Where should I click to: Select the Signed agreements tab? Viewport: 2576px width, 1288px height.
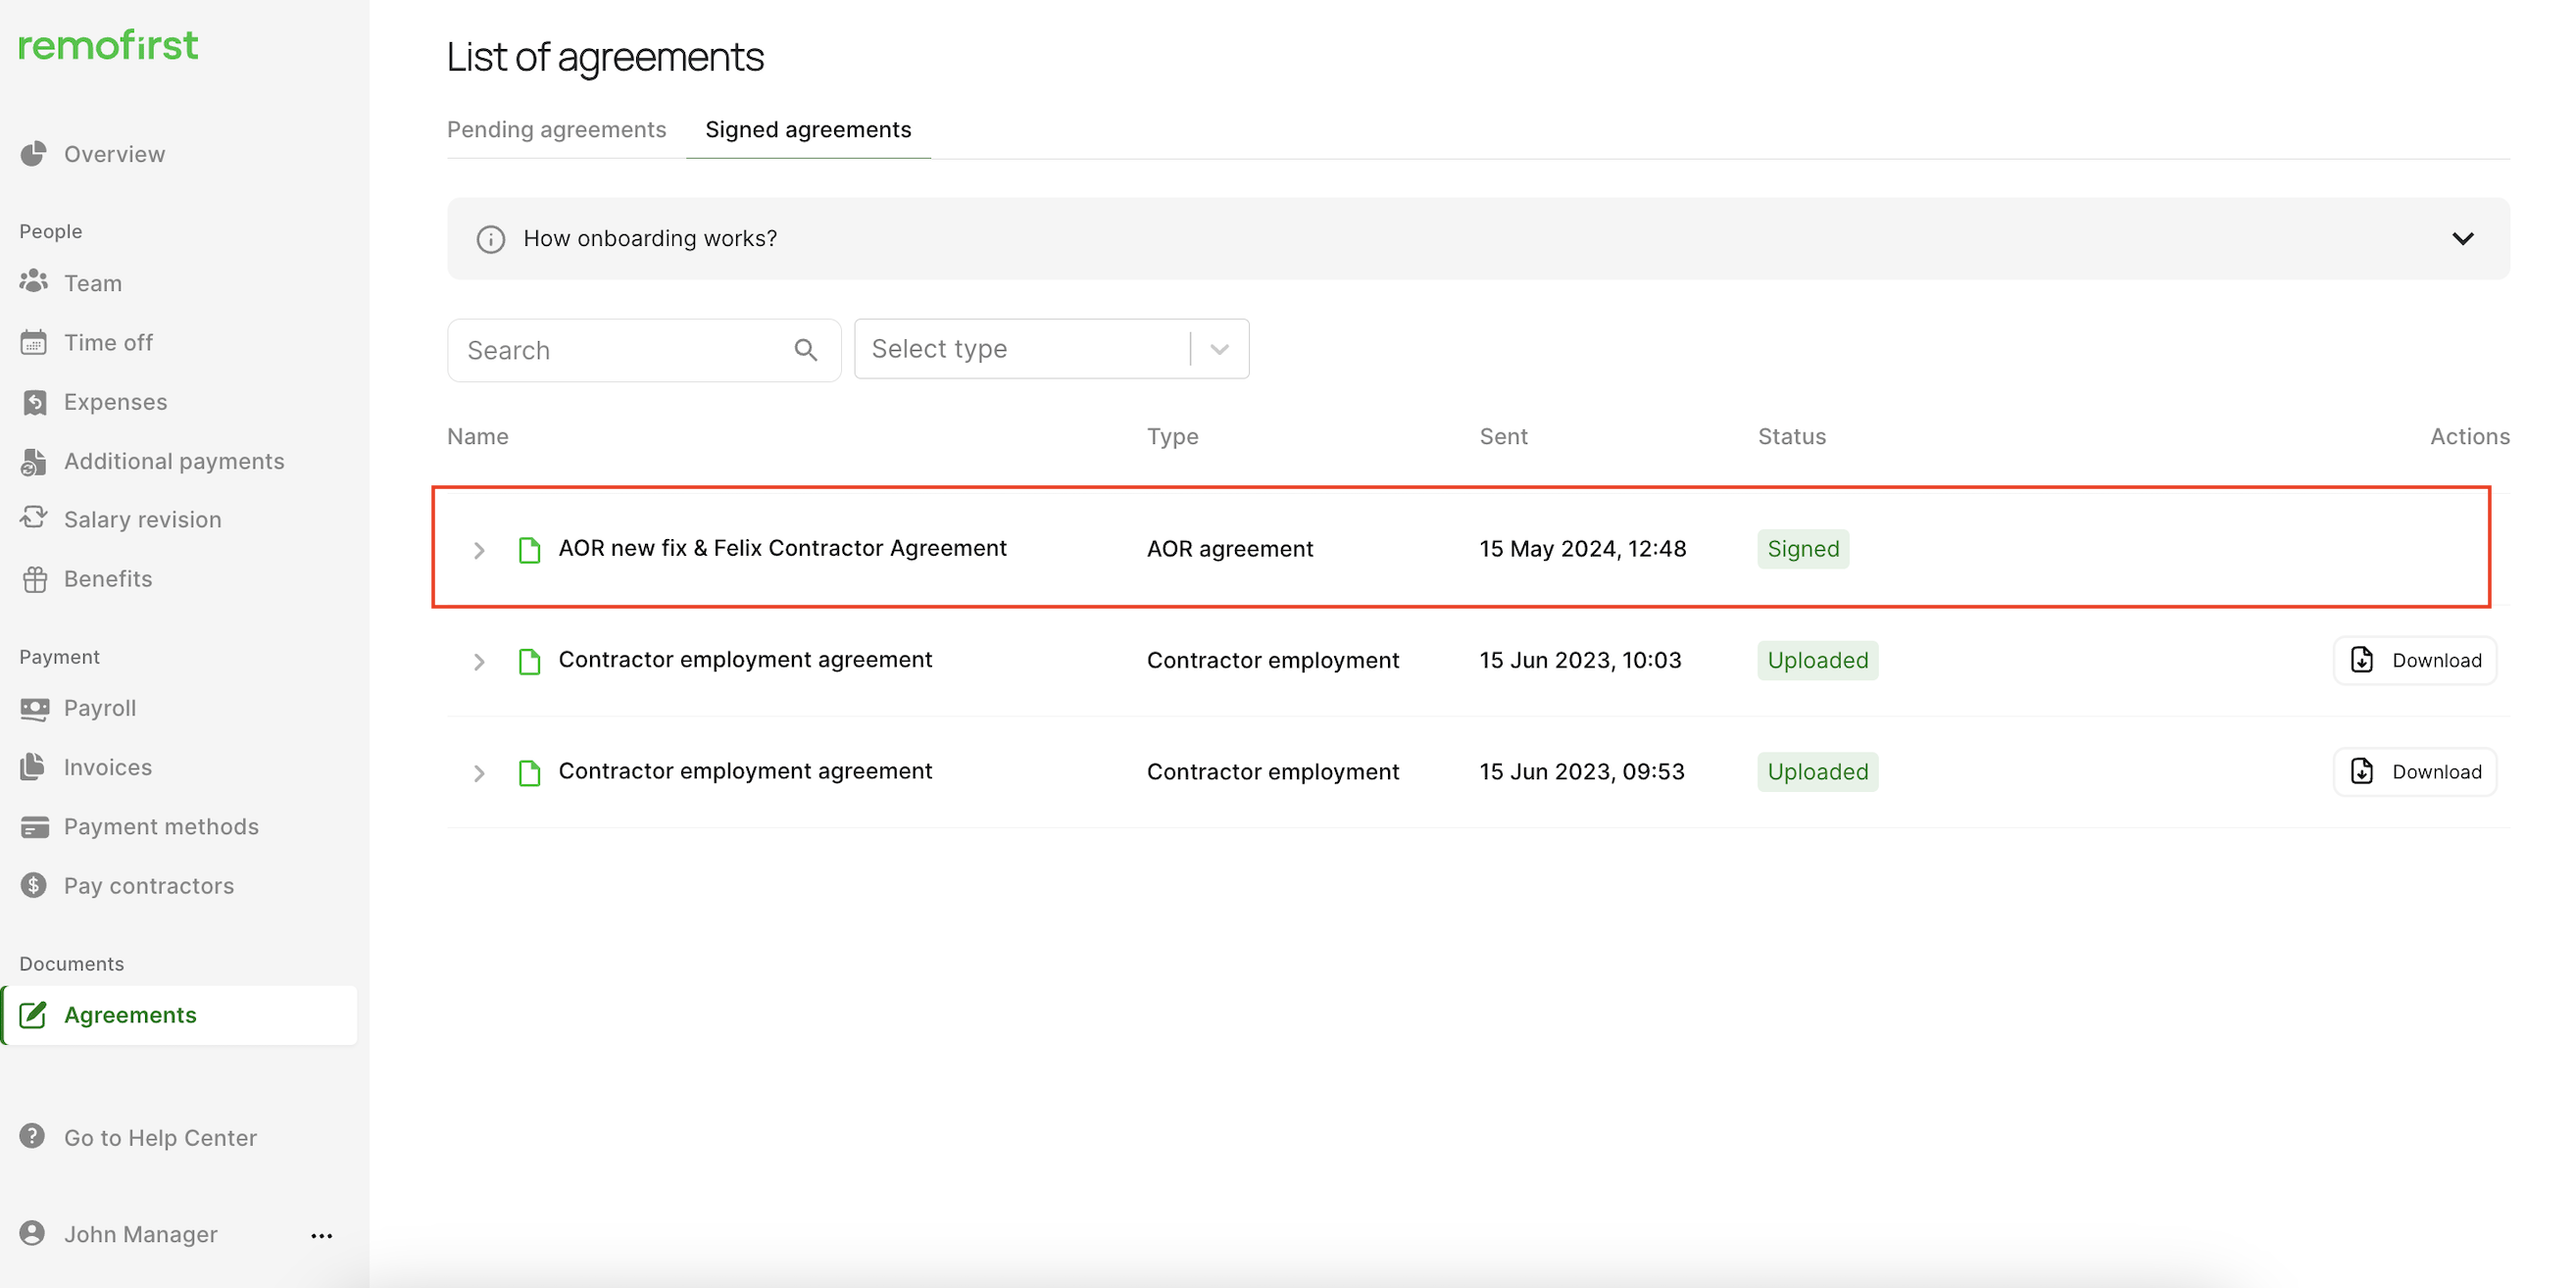click(808, 130)
